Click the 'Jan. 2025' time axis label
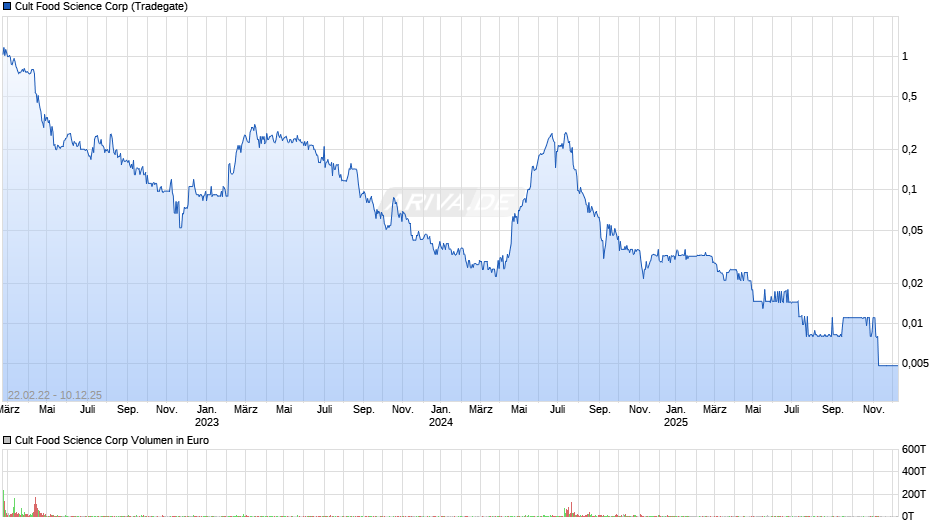 (x=676, y=416)
